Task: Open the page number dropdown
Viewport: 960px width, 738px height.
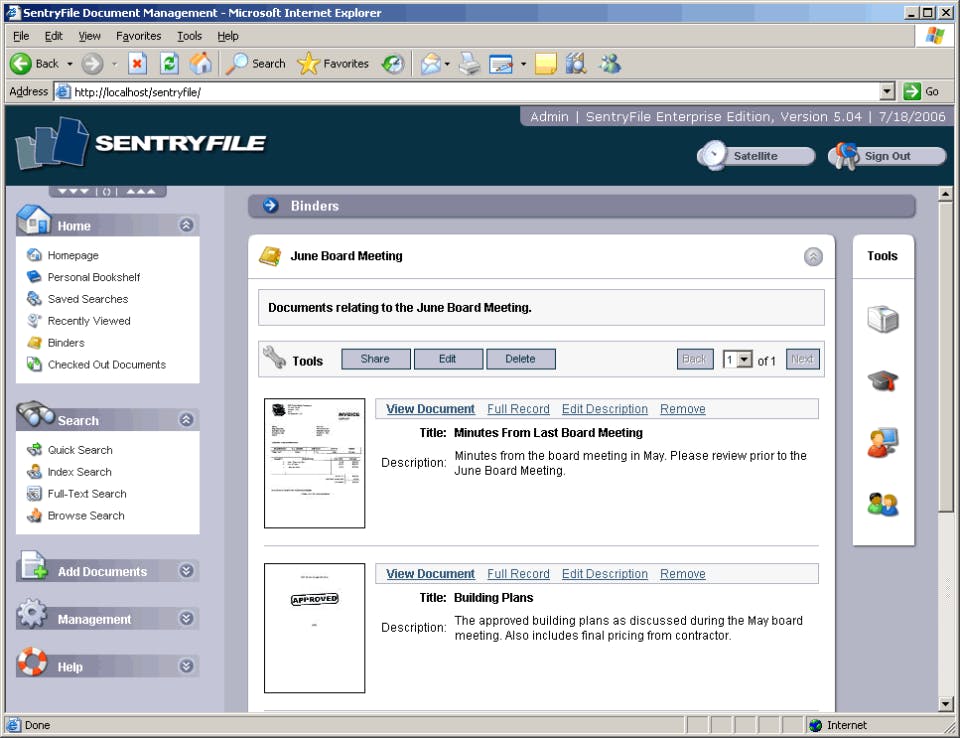Action: click(737, 359)
